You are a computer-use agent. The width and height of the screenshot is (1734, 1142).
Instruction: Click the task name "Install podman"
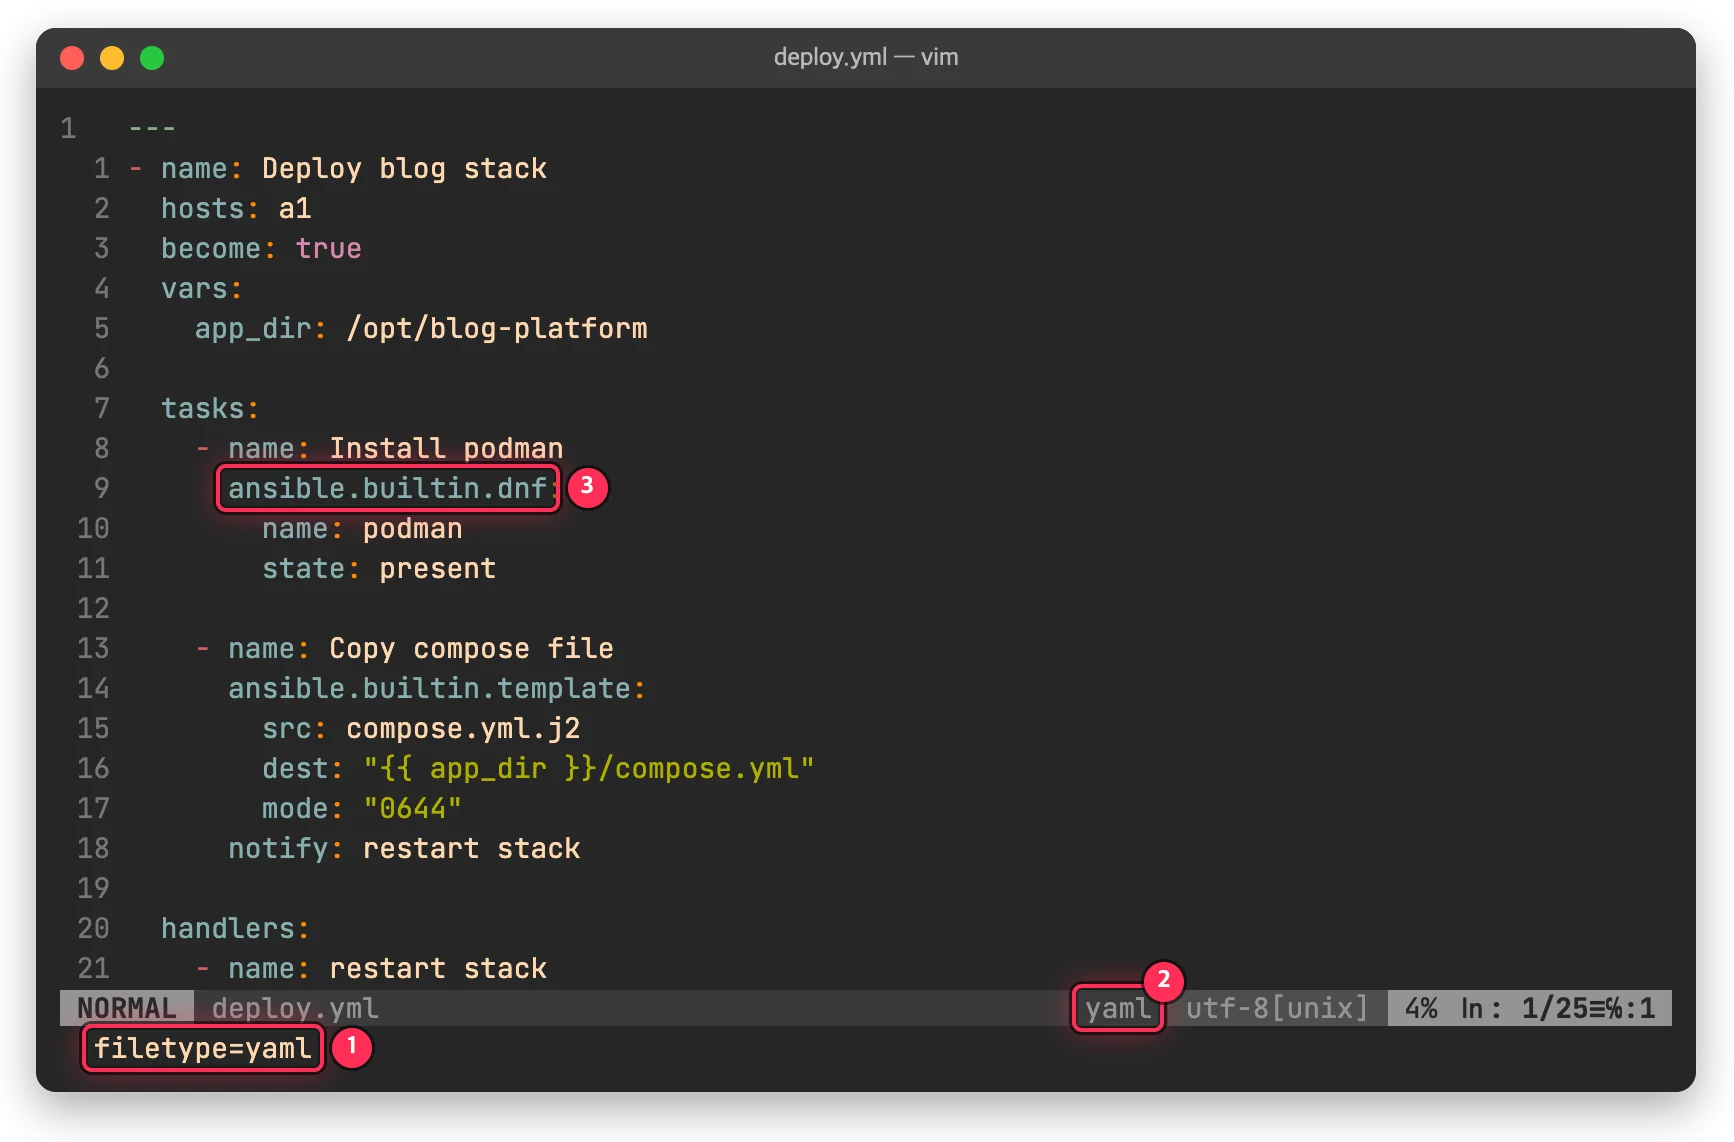click(x=446, y=448)
